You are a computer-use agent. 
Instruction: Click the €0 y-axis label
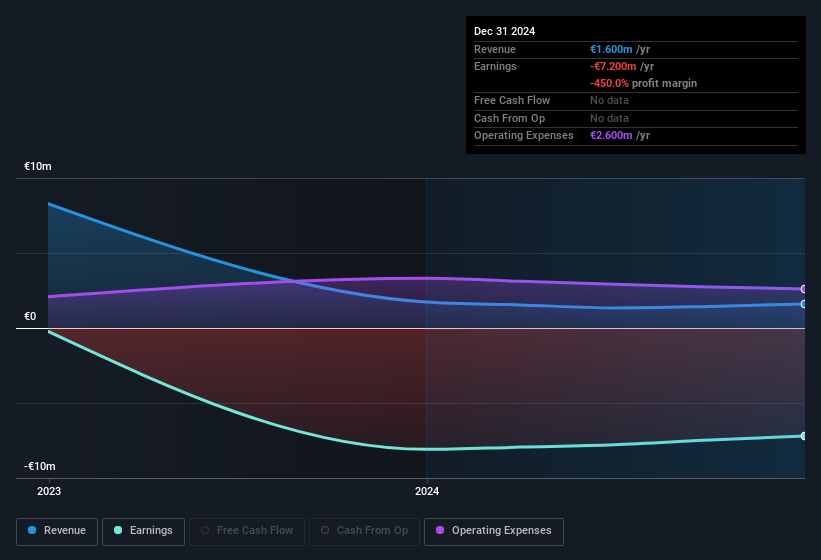30,316
